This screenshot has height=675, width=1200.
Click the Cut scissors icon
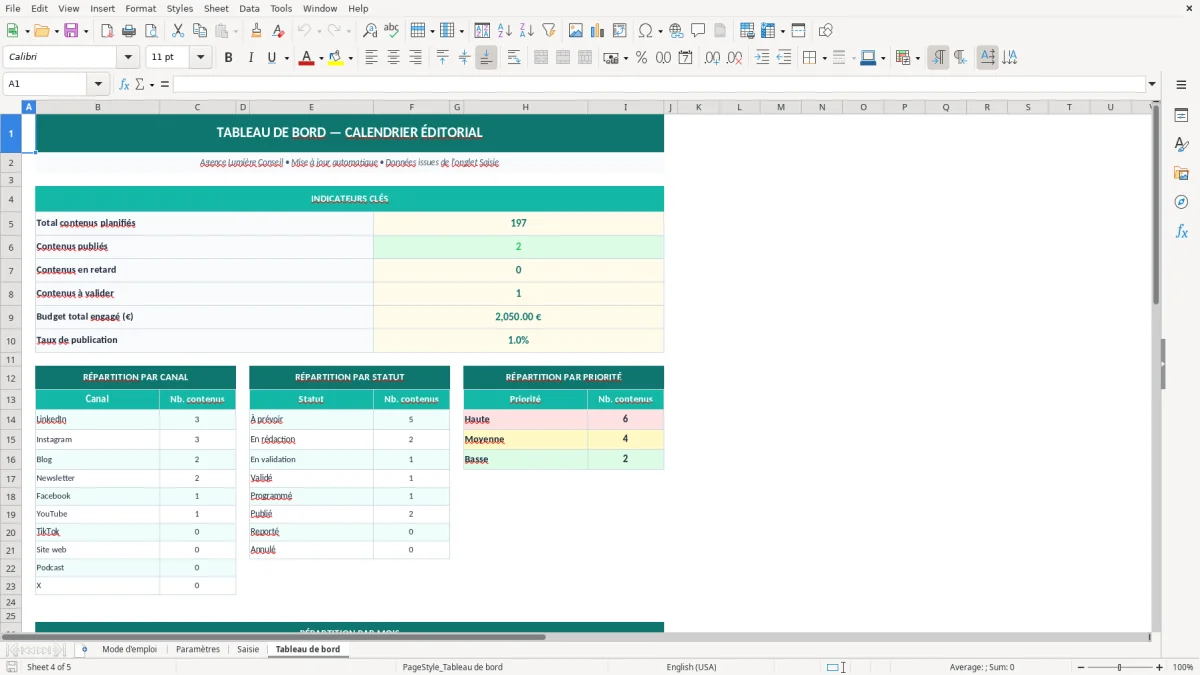click(178, 31)
